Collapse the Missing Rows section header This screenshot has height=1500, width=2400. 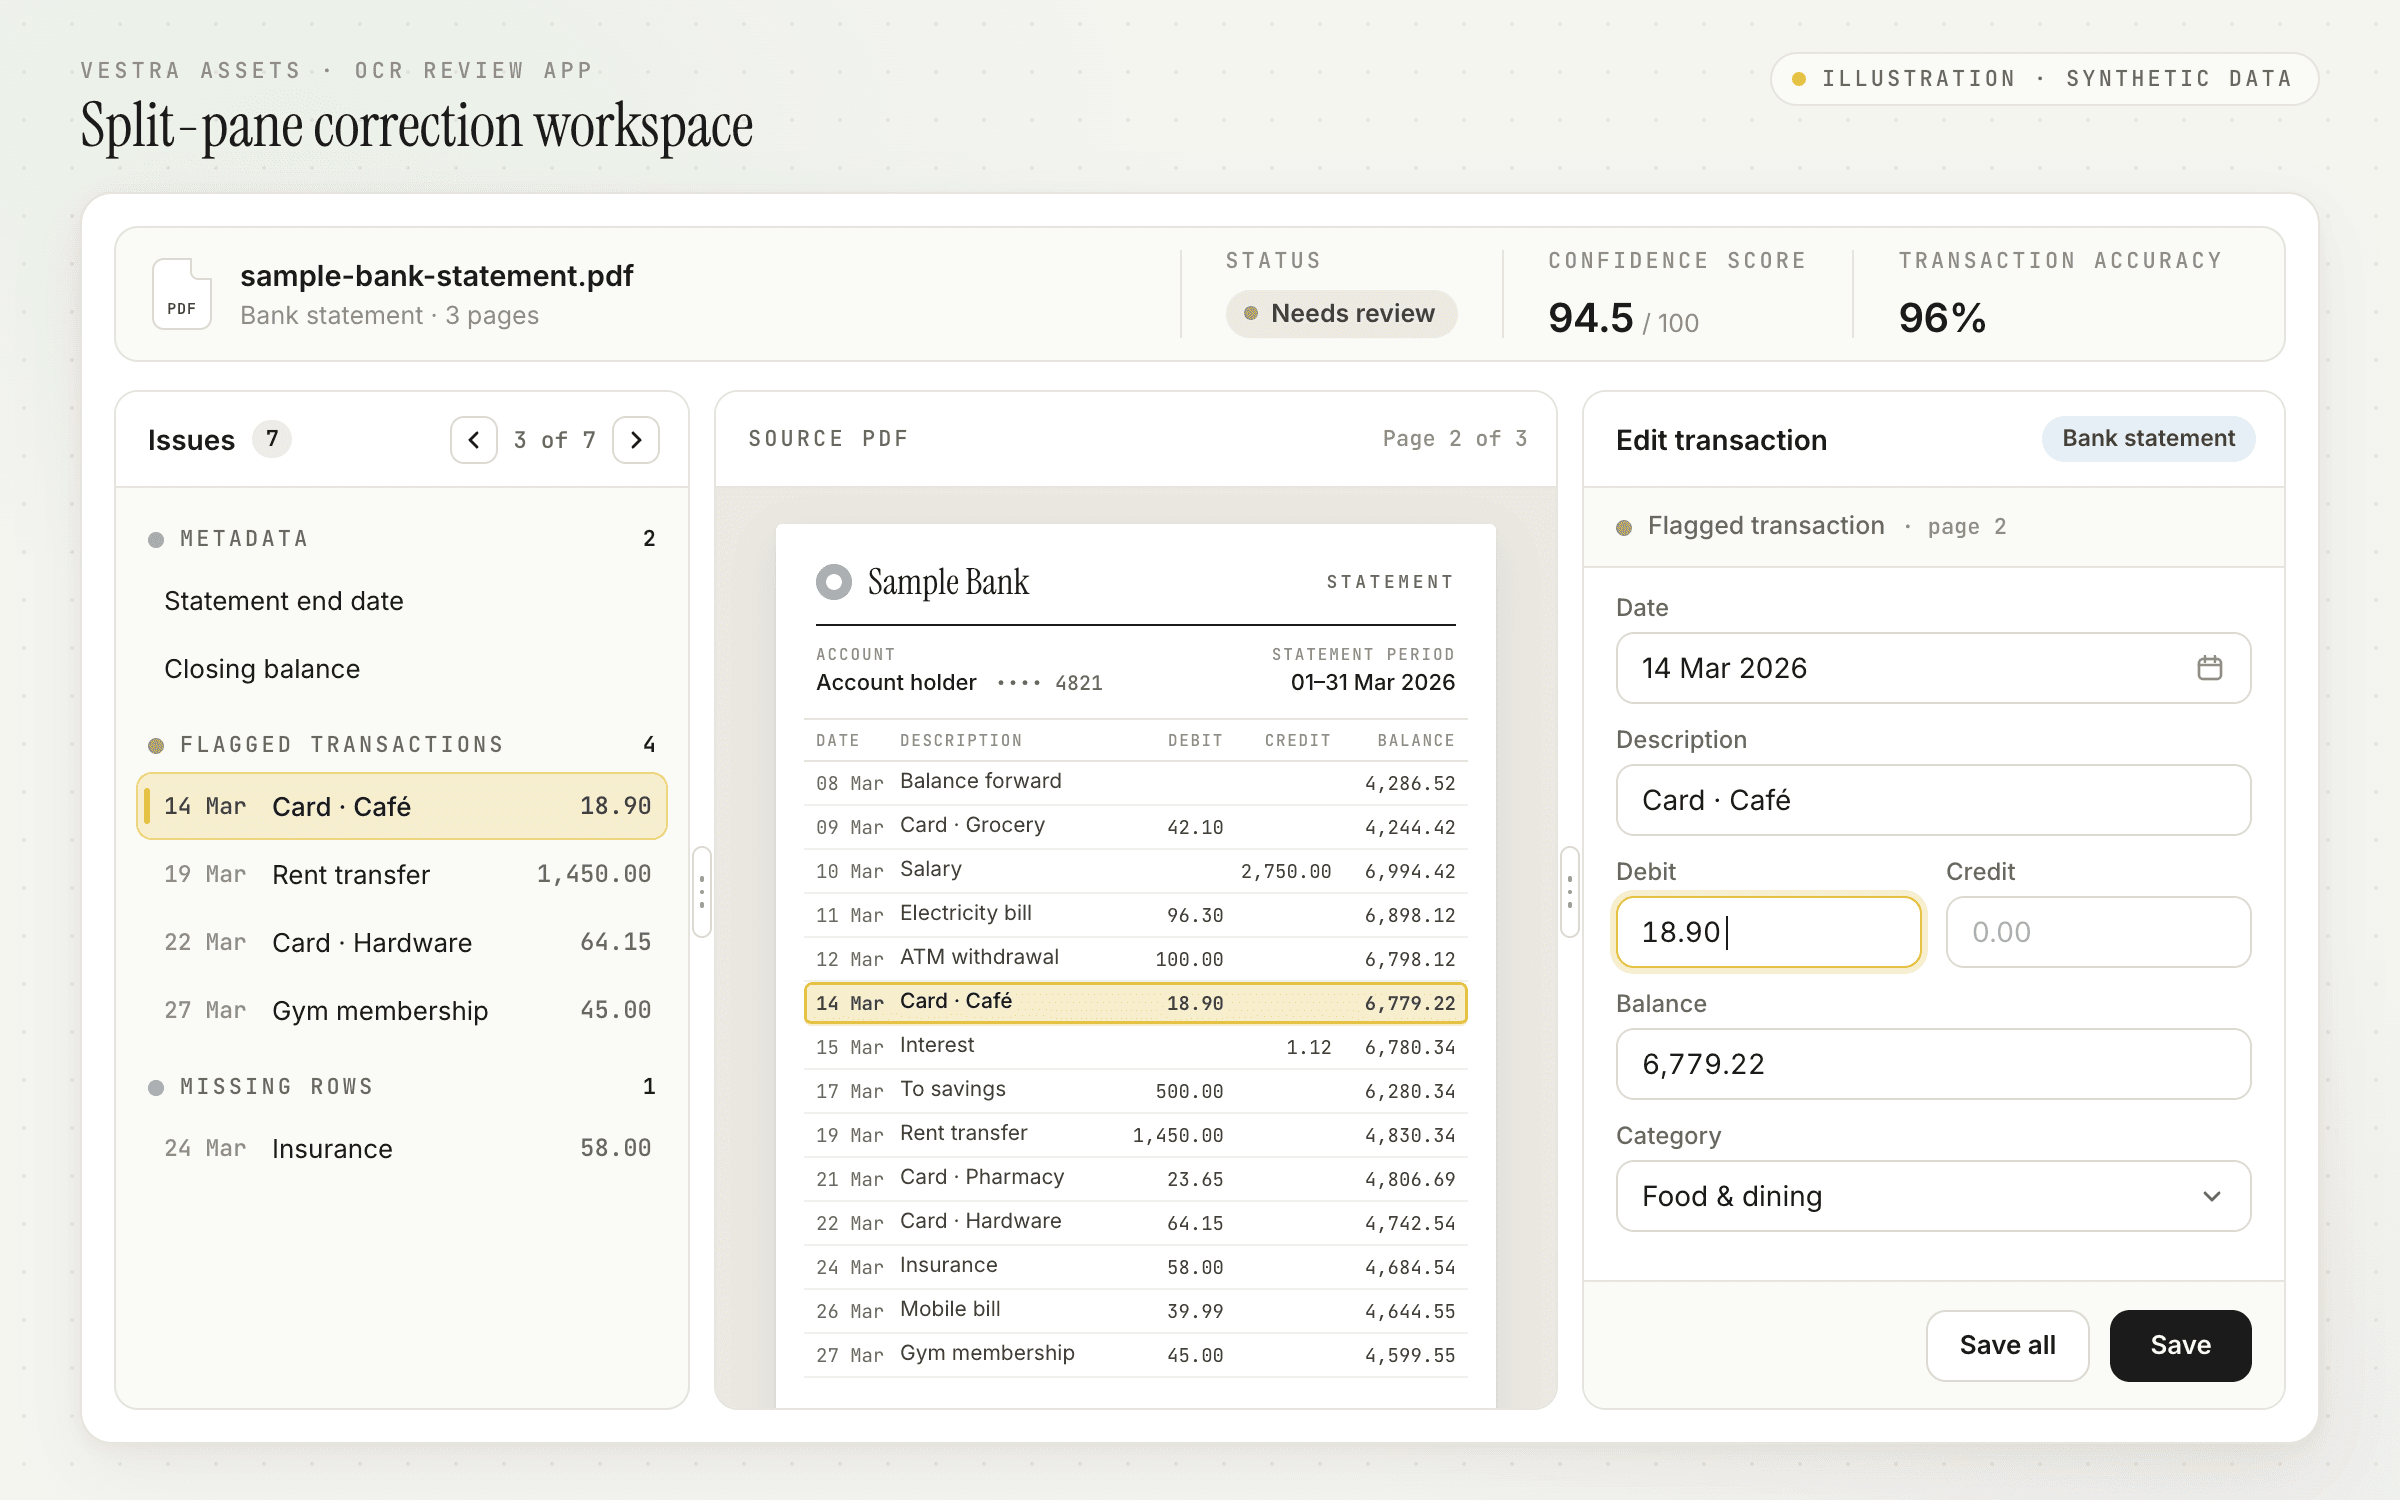[x=401, y=1087]
